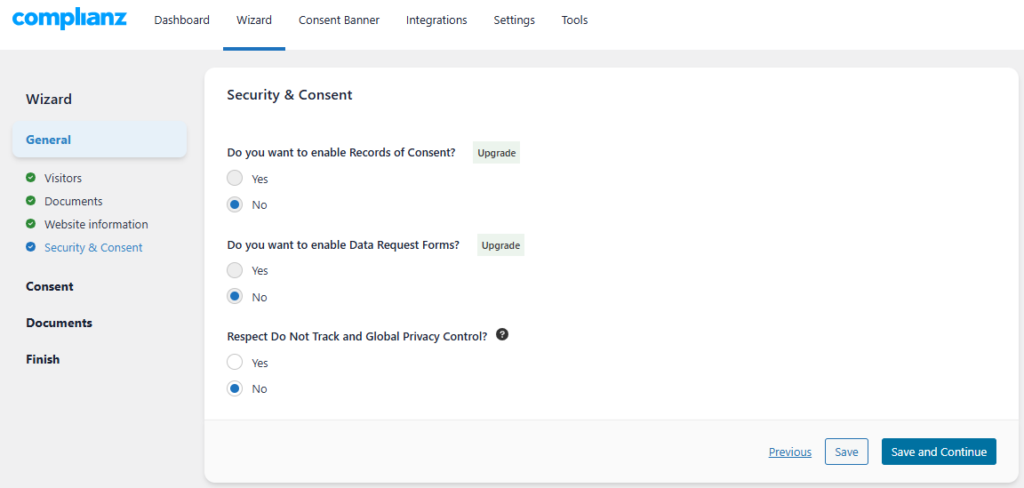
Task: Click the check icon beside Website information
Action: tap(30, 223)
